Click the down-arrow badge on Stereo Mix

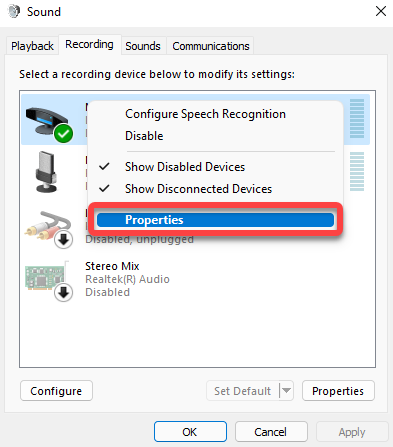tap(63, 292)
